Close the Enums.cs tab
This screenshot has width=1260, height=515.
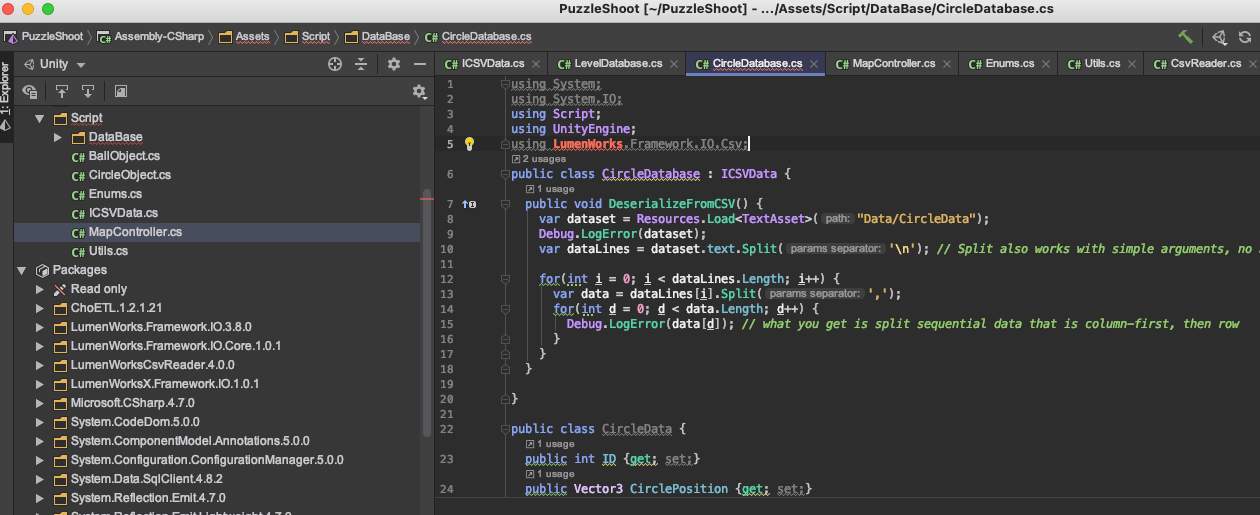tap(1045, 64)
